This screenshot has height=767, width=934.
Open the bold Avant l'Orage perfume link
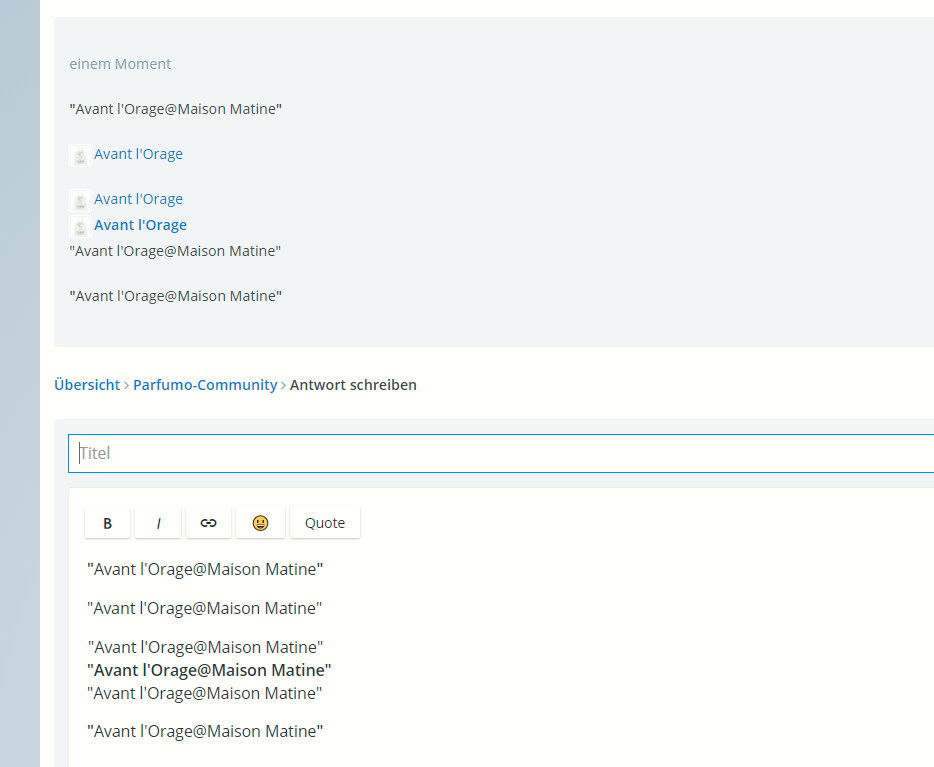[141, 225]
